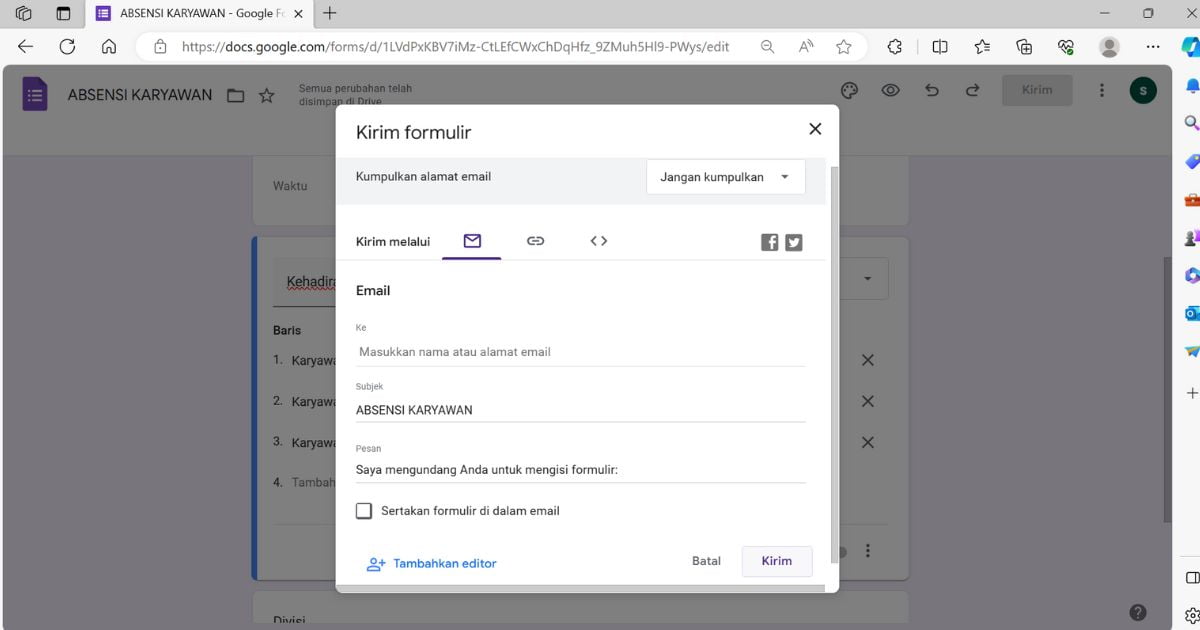The width and height of the screenshot is (1200, 630).
Task: Open the Forms more options menu
Action: click(1102, 90)
